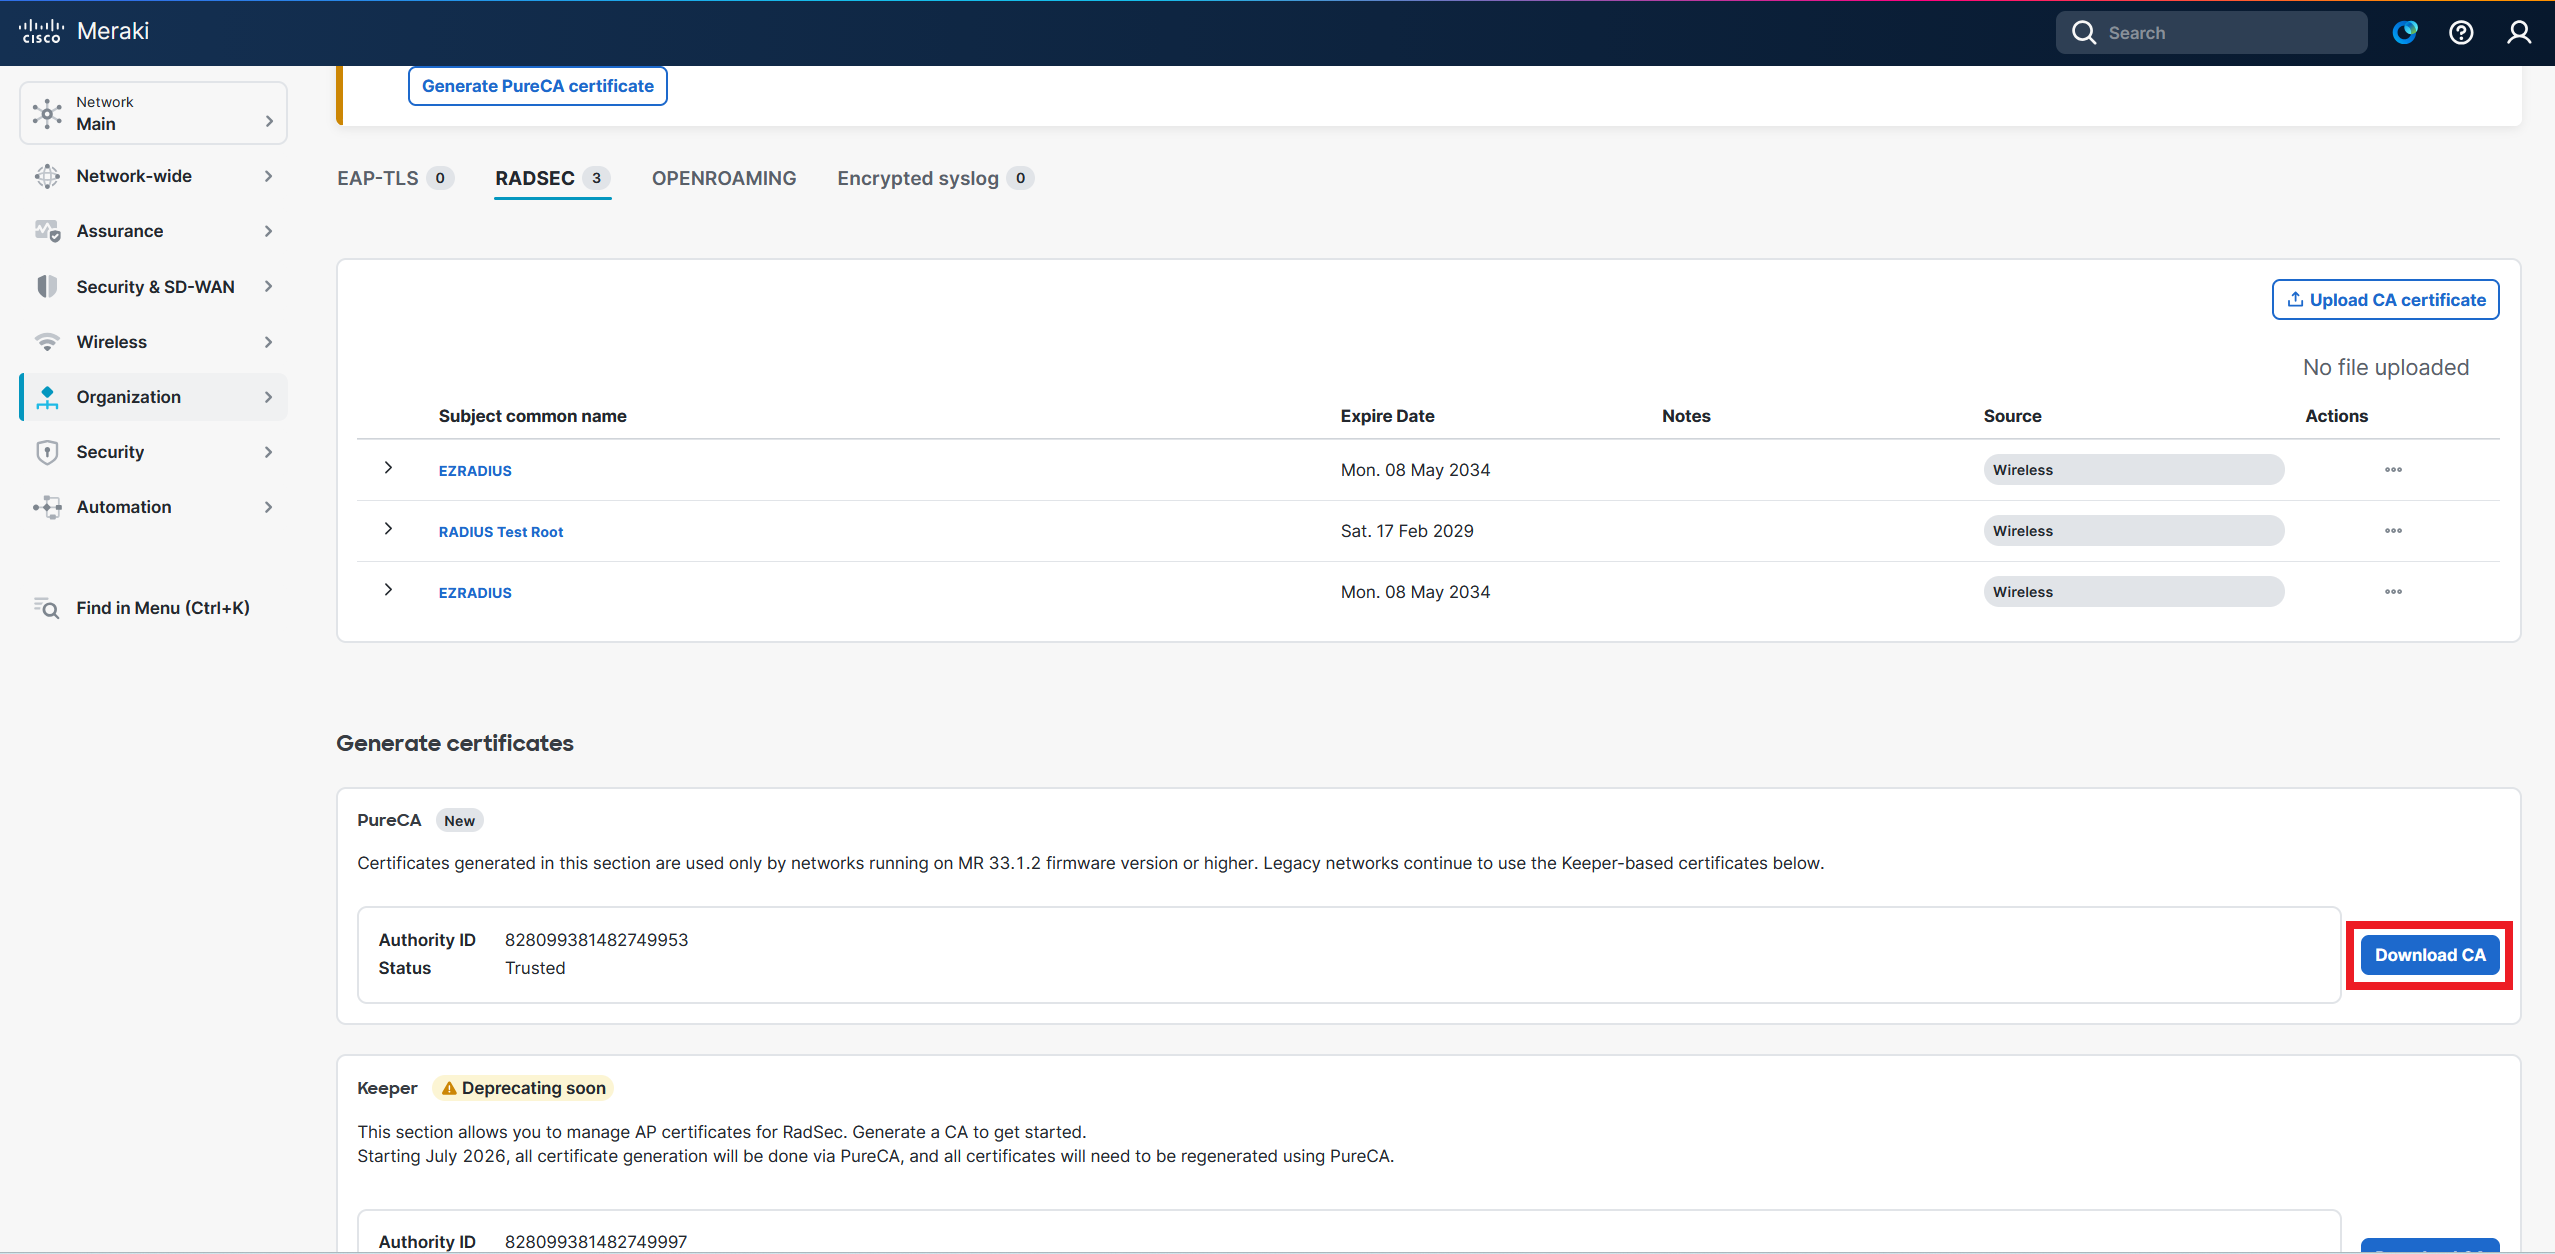The width and height of the screenshot is (2555, 1254).
Task: Click Upload CA certificate button
Action: [x=2385, y=300]
